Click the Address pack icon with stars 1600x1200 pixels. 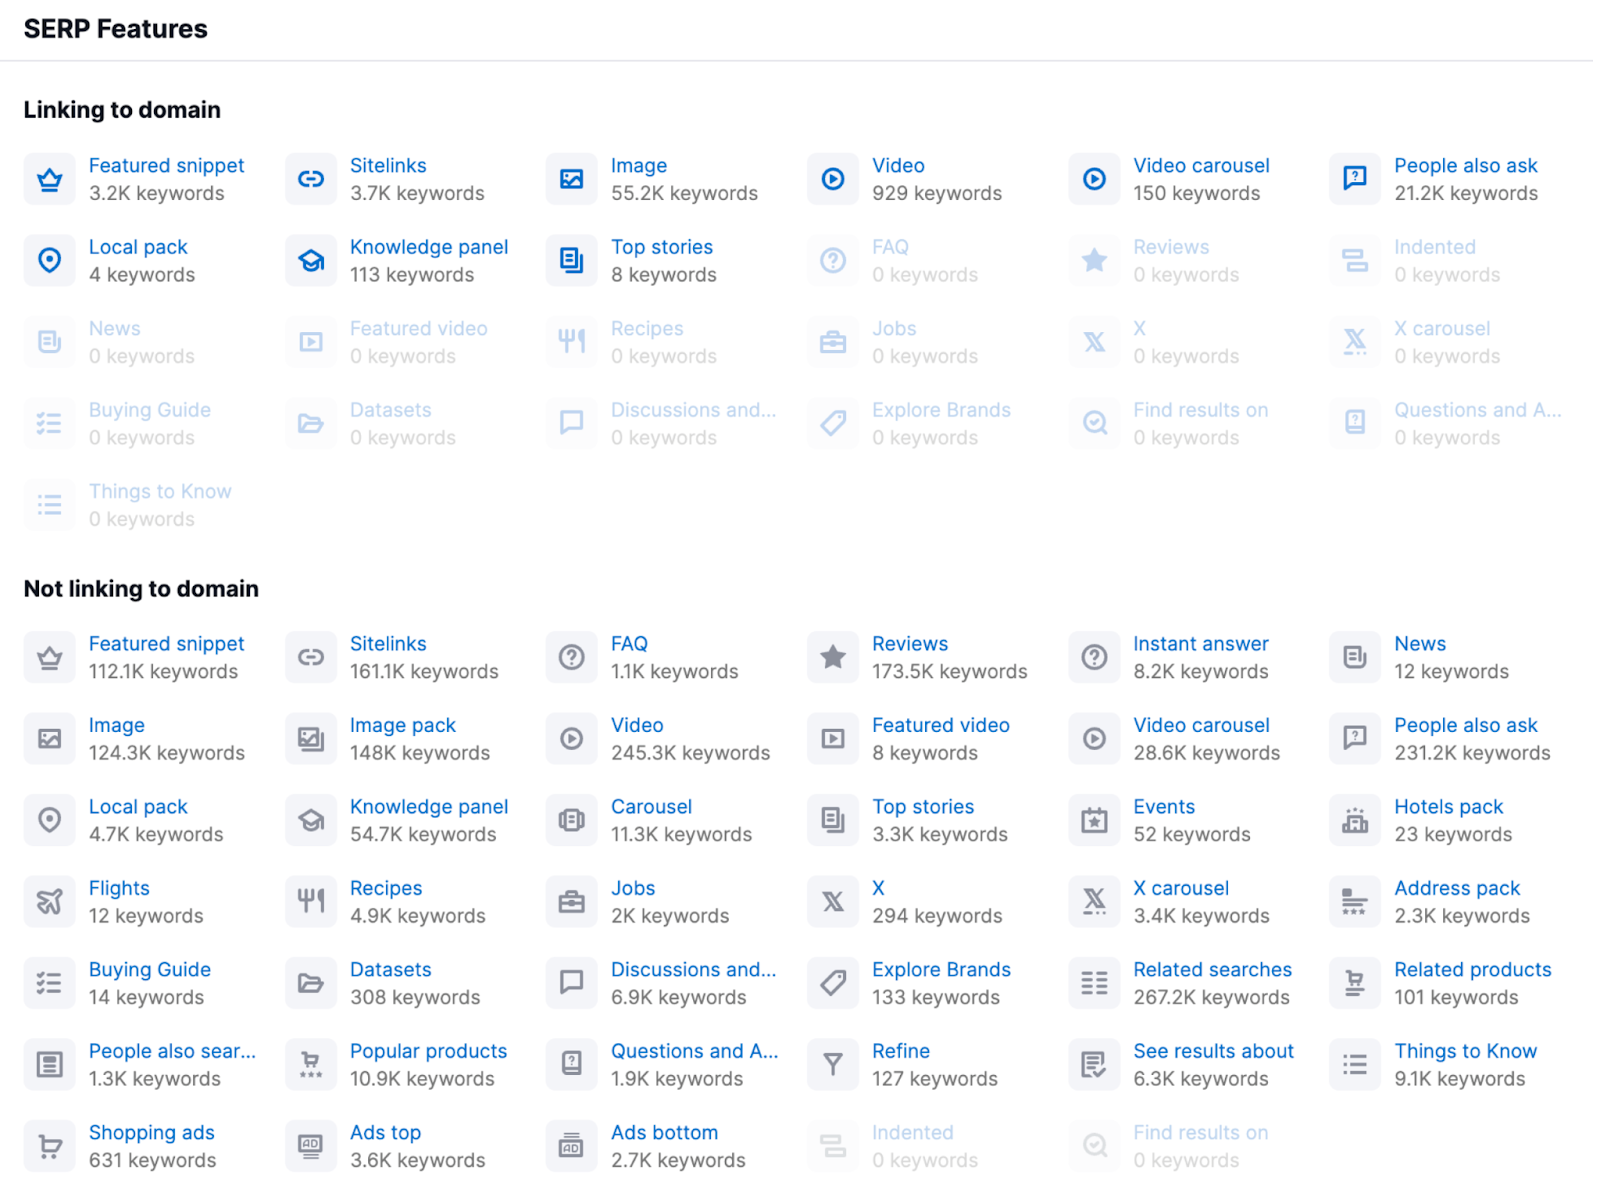click(x=1355, y=902)
